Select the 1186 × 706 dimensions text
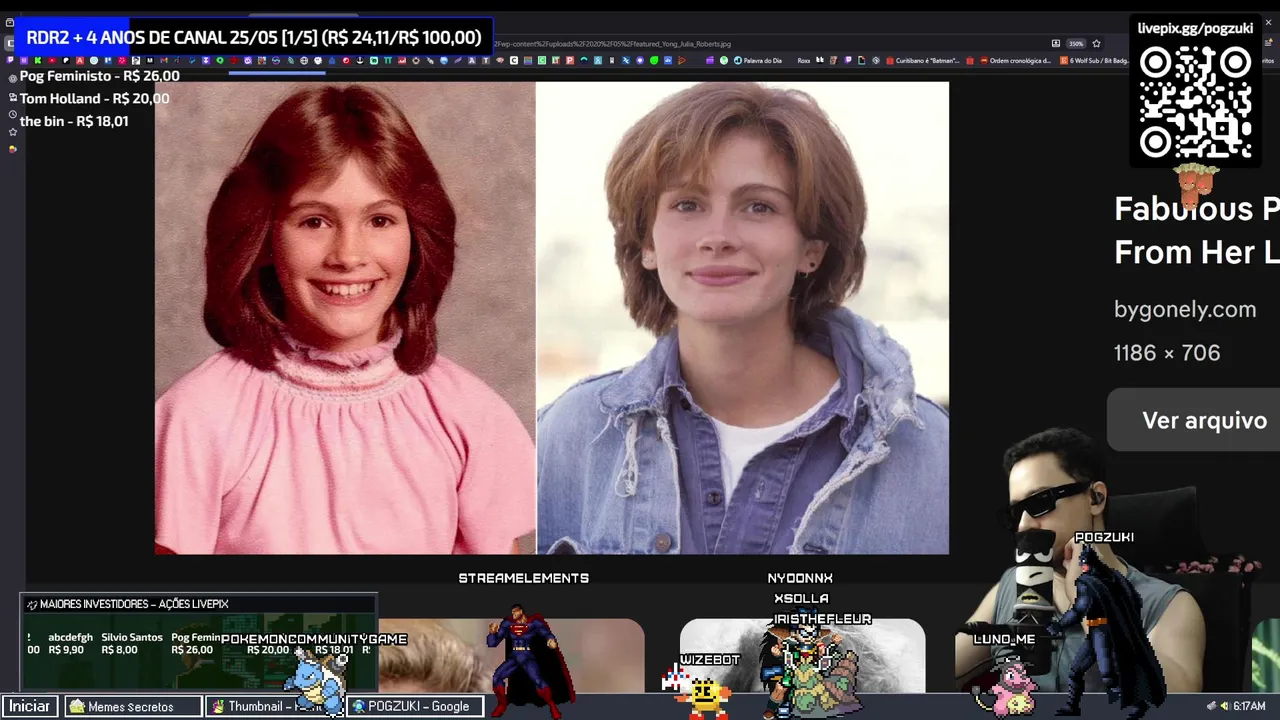 (1167, 353)
